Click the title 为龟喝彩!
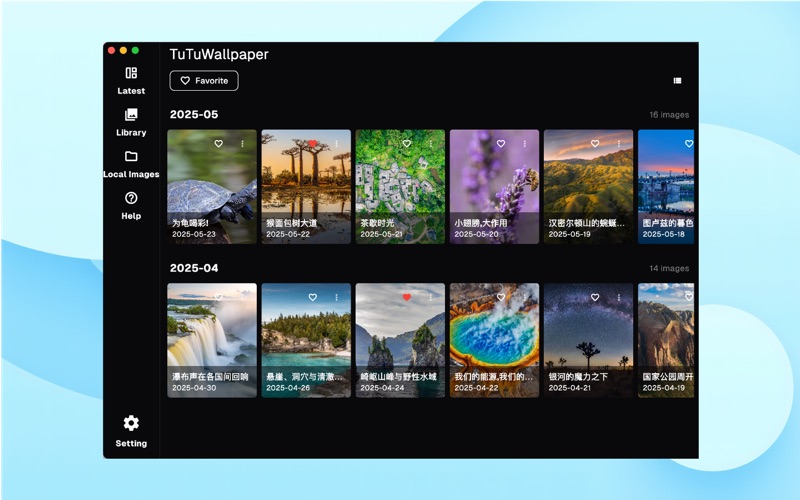Image resolution: width=800 pixels, height=500 pixels. click(190, 223)
